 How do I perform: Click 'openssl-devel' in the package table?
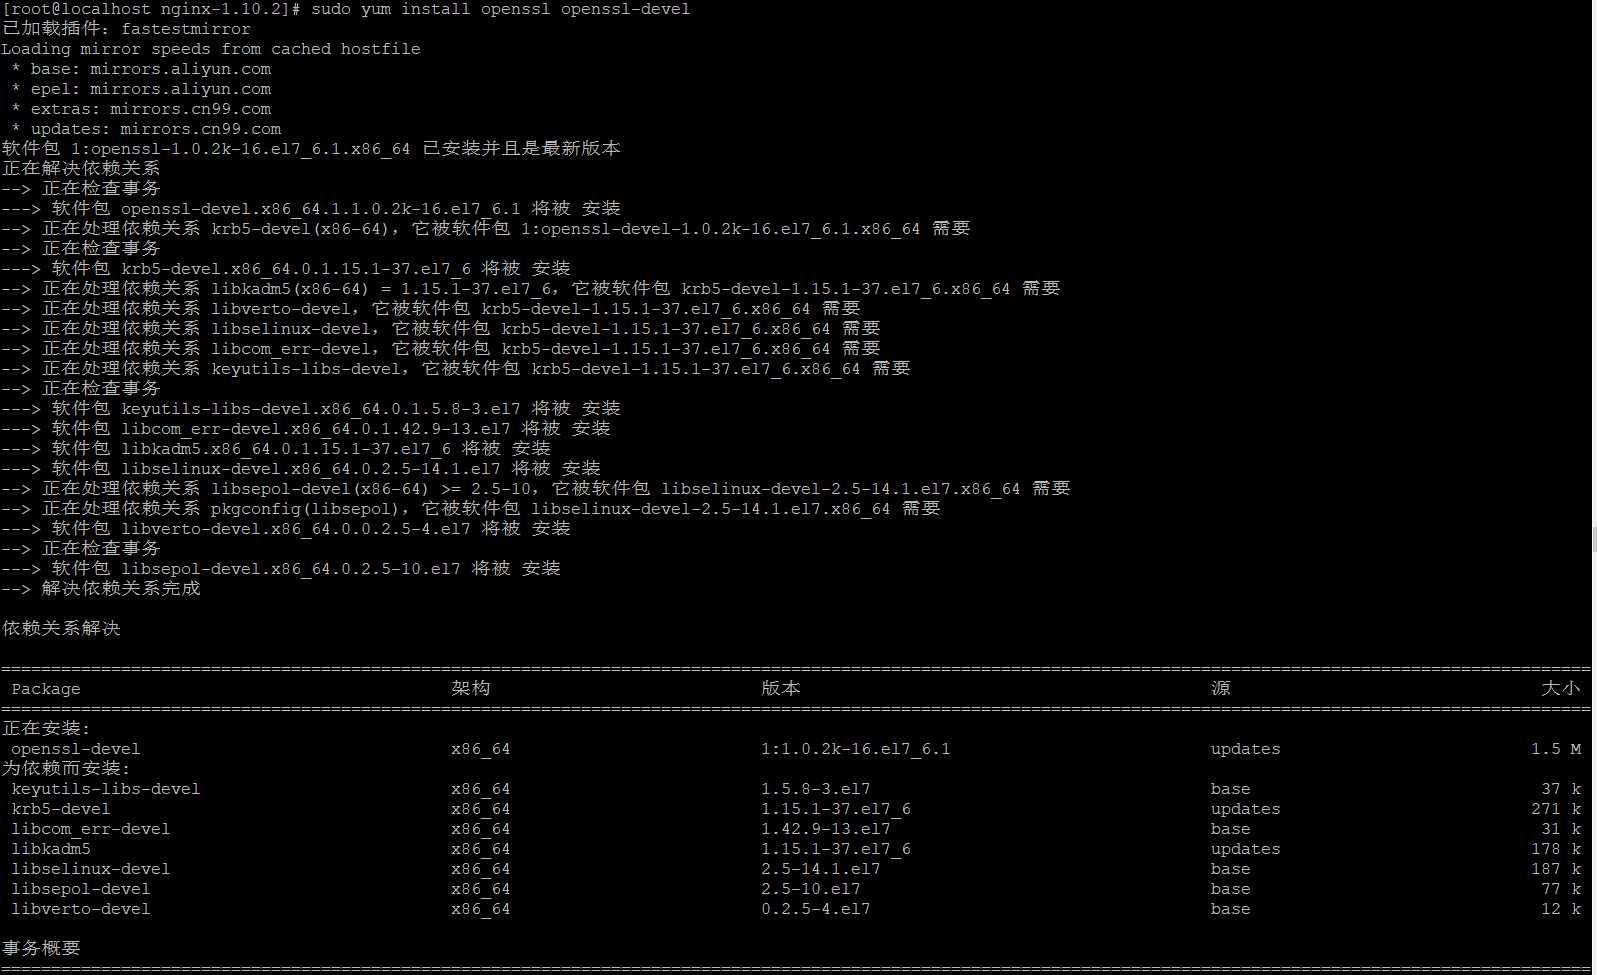point(76,749)
